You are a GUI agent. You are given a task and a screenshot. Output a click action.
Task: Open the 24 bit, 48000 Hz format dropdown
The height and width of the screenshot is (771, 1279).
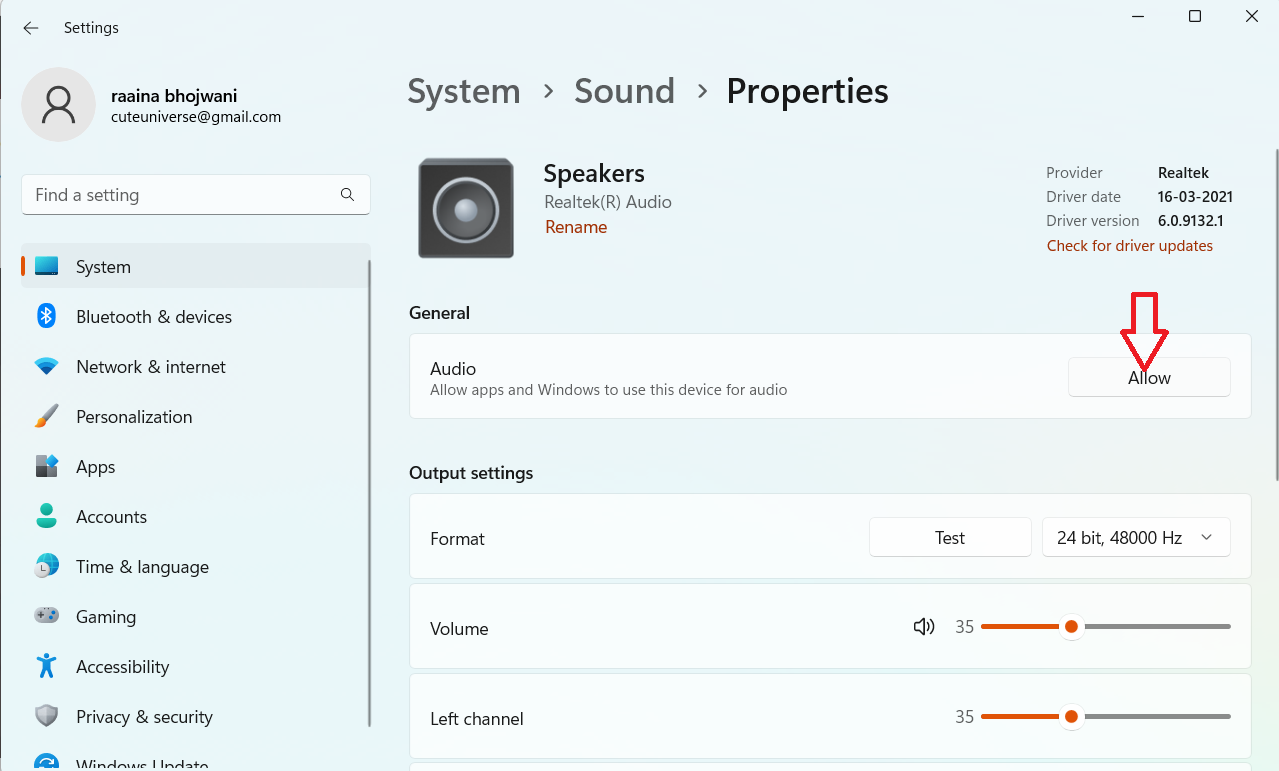(x=1136, y=538)
